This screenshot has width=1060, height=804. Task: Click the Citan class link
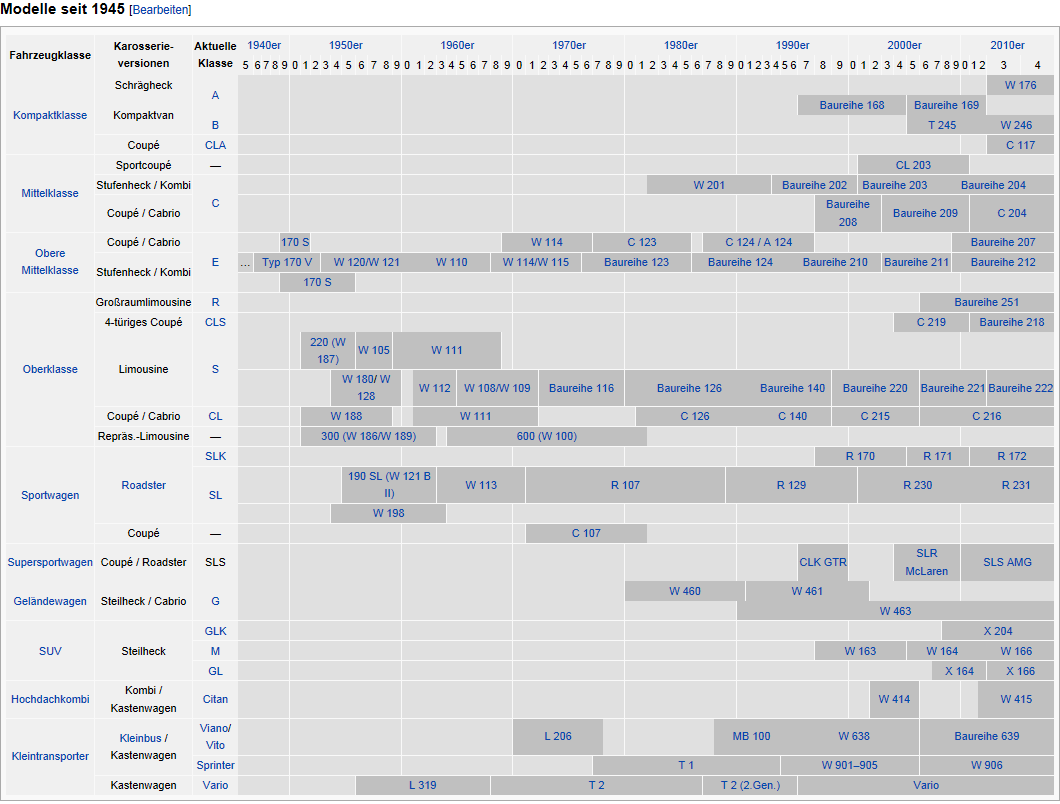215,699
